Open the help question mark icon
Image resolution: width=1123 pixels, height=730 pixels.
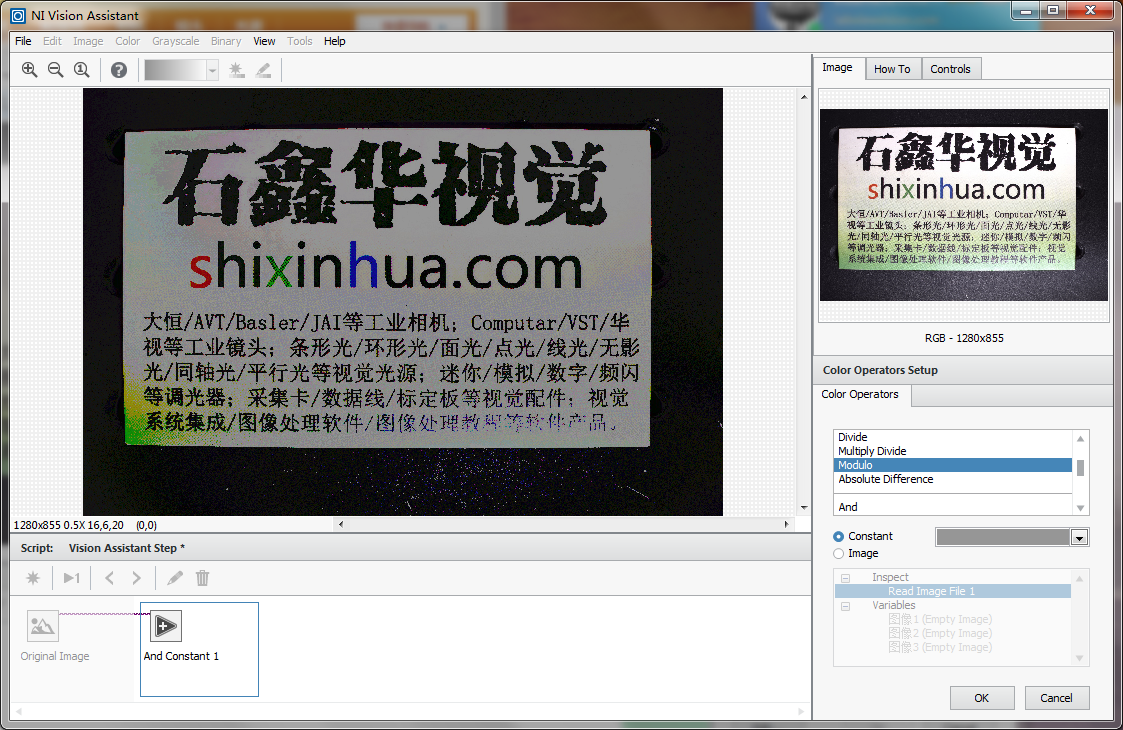(x=119, y=69)
